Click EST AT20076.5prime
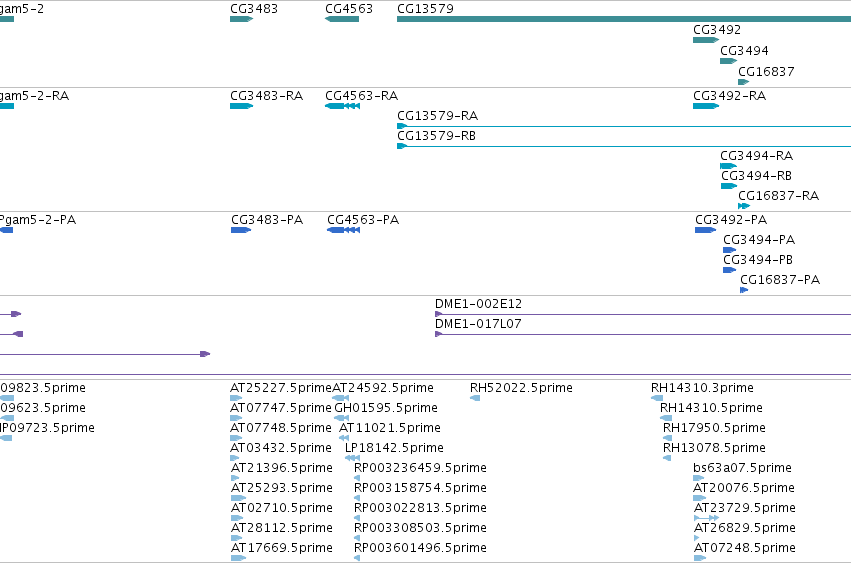 [744, 489]
